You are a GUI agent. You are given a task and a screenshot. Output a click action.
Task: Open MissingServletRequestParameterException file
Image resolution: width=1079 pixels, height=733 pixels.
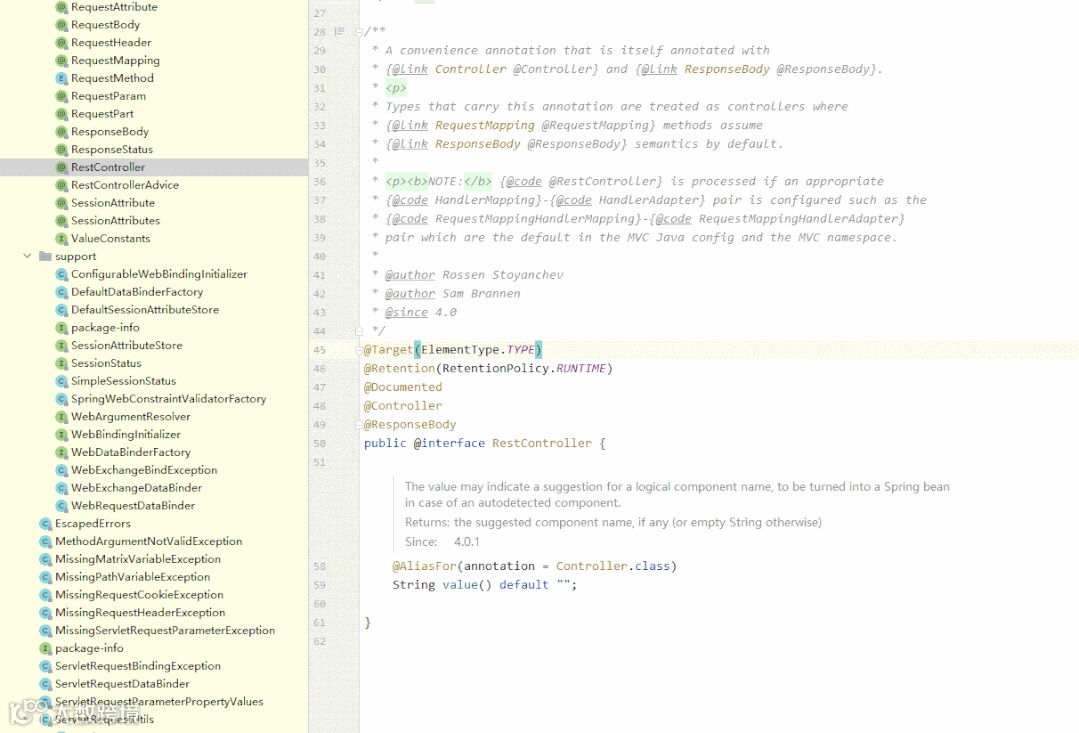coord(164,630)
